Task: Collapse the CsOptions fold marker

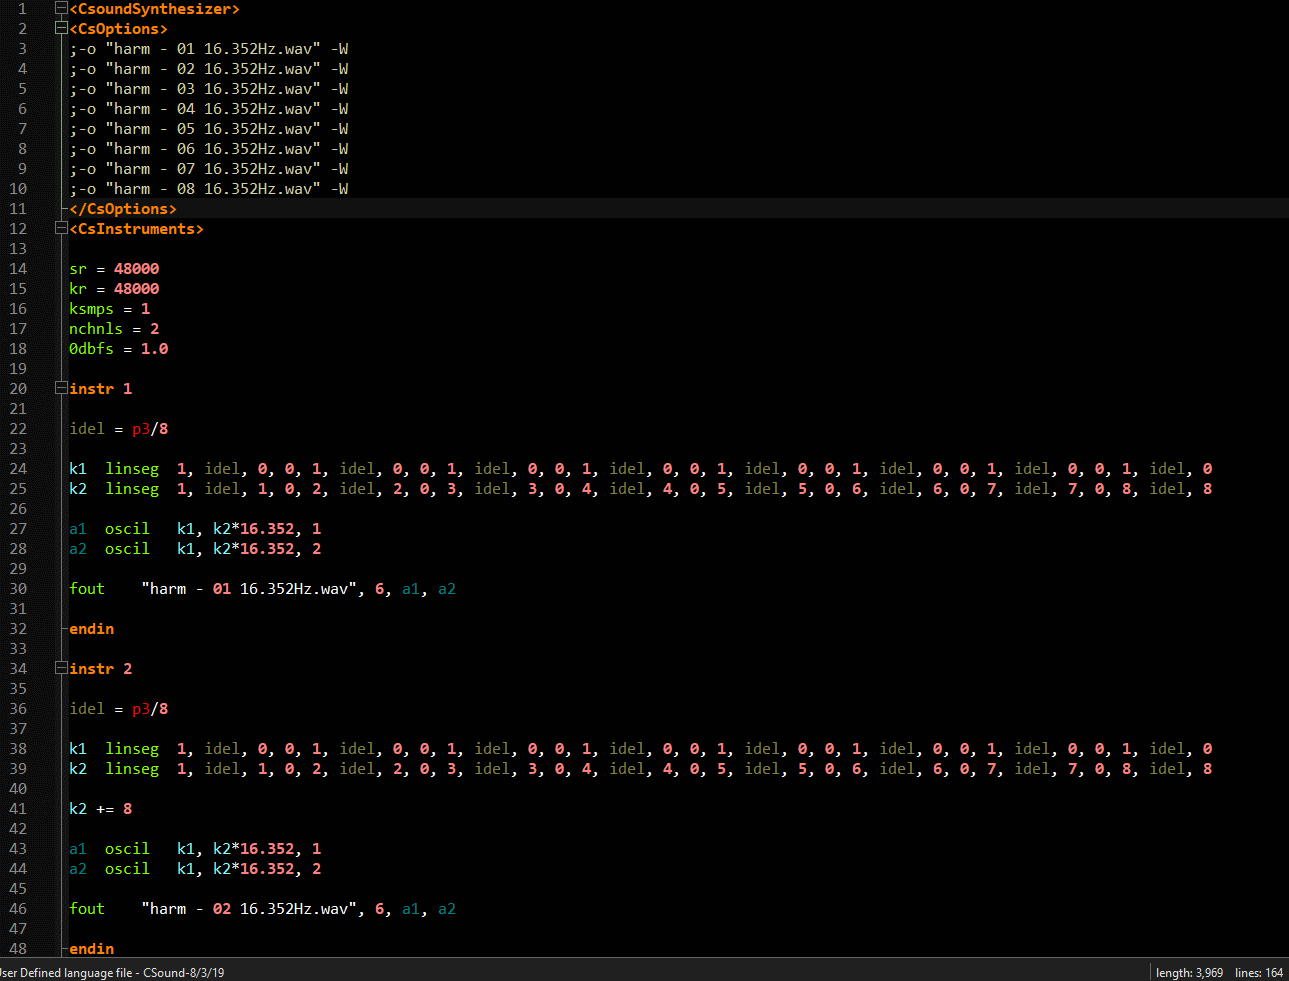Action: [x=61, y=29]
